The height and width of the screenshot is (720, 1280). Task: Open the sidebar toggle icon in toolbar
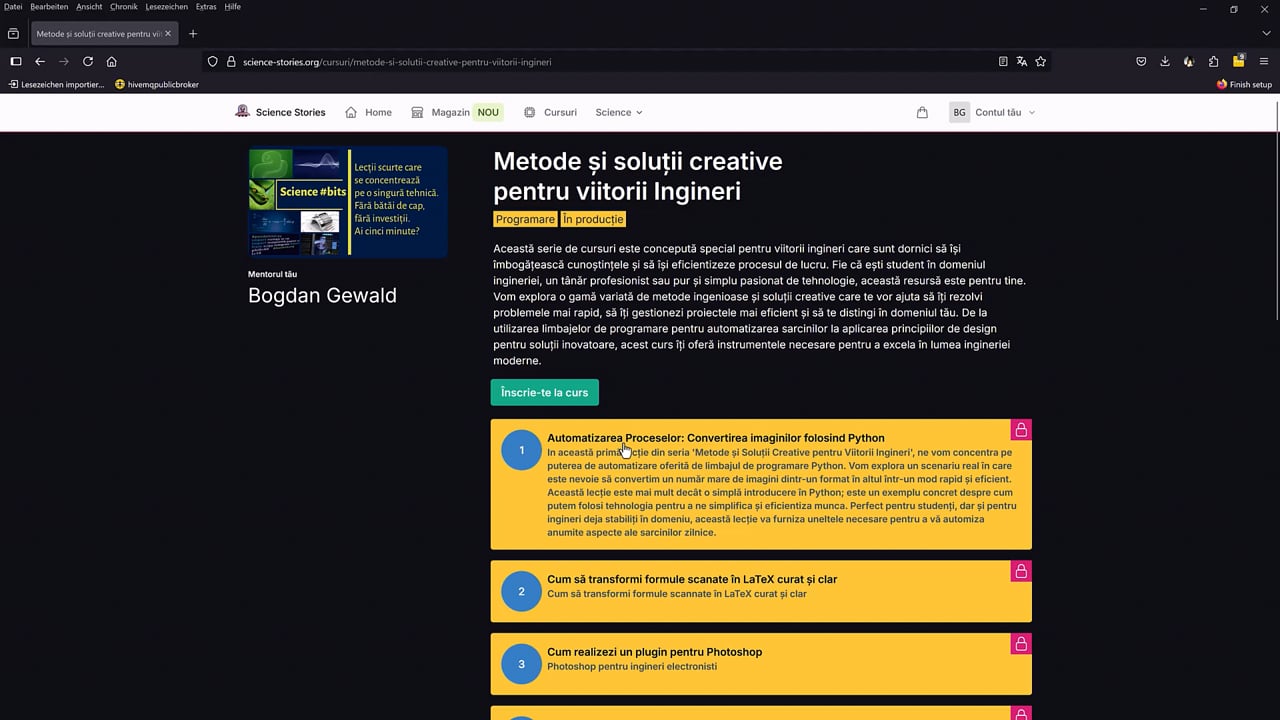pos(15,61)
